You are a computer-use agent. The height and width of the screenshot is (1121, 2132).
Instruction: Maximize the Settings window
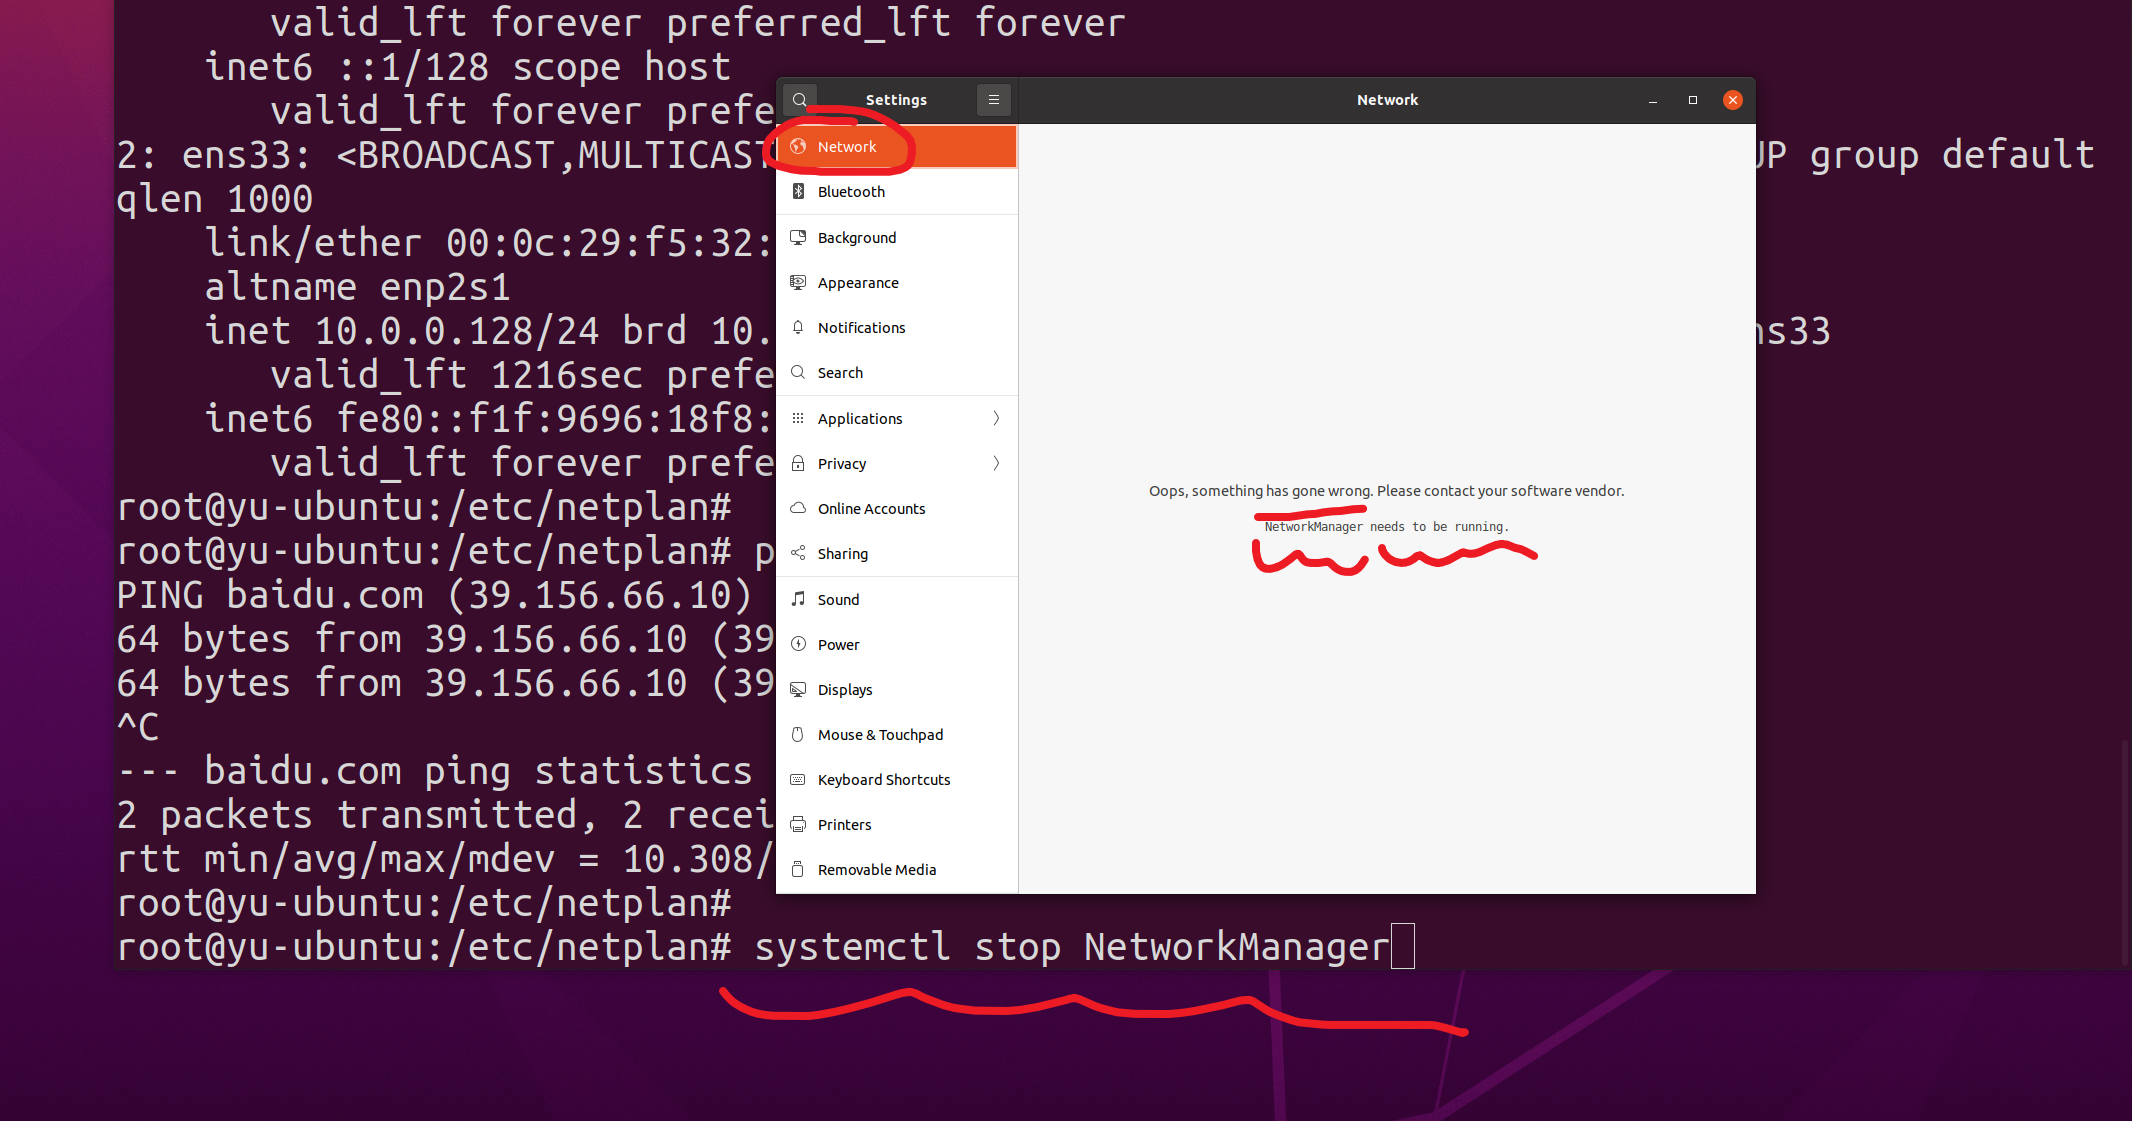tap(1693, 100)
